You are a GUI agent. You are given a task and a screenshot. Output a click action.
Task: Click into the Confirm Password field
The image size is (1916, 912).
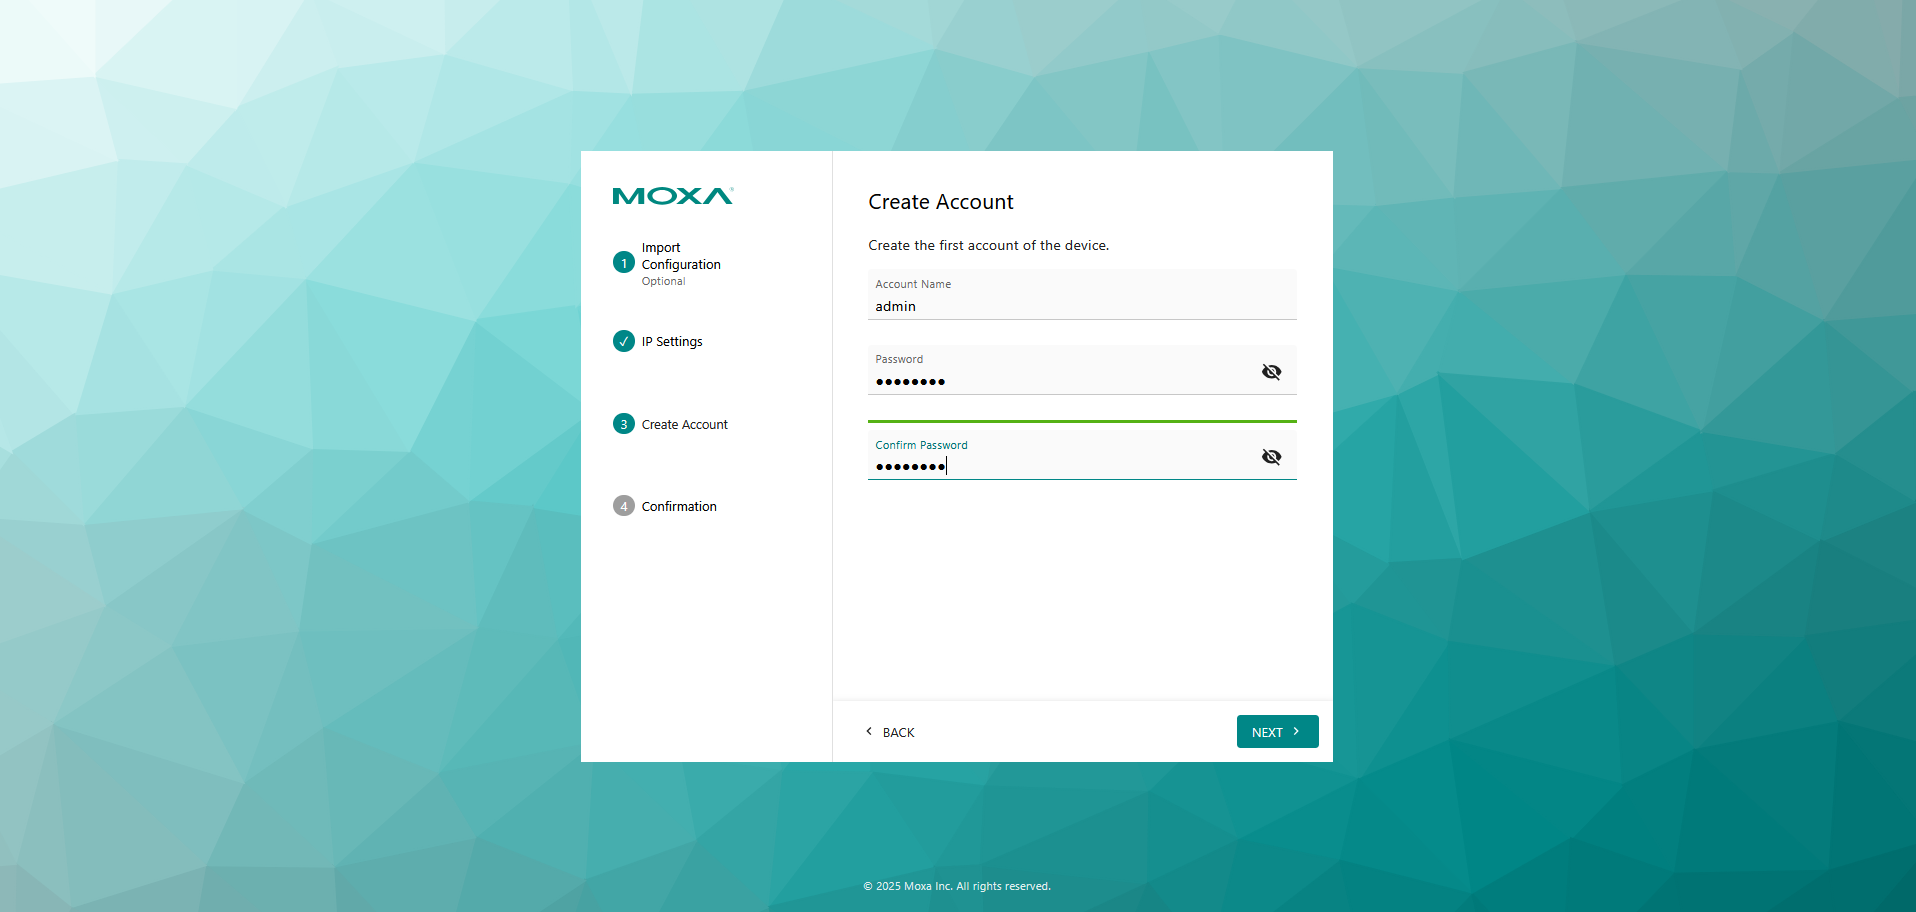[1060, 466]
